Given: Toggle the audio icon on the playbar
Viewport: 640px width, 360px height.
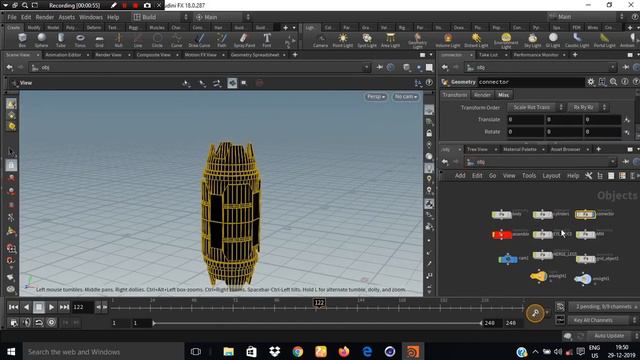Looking at the screenshot, I should coord(27,322).
